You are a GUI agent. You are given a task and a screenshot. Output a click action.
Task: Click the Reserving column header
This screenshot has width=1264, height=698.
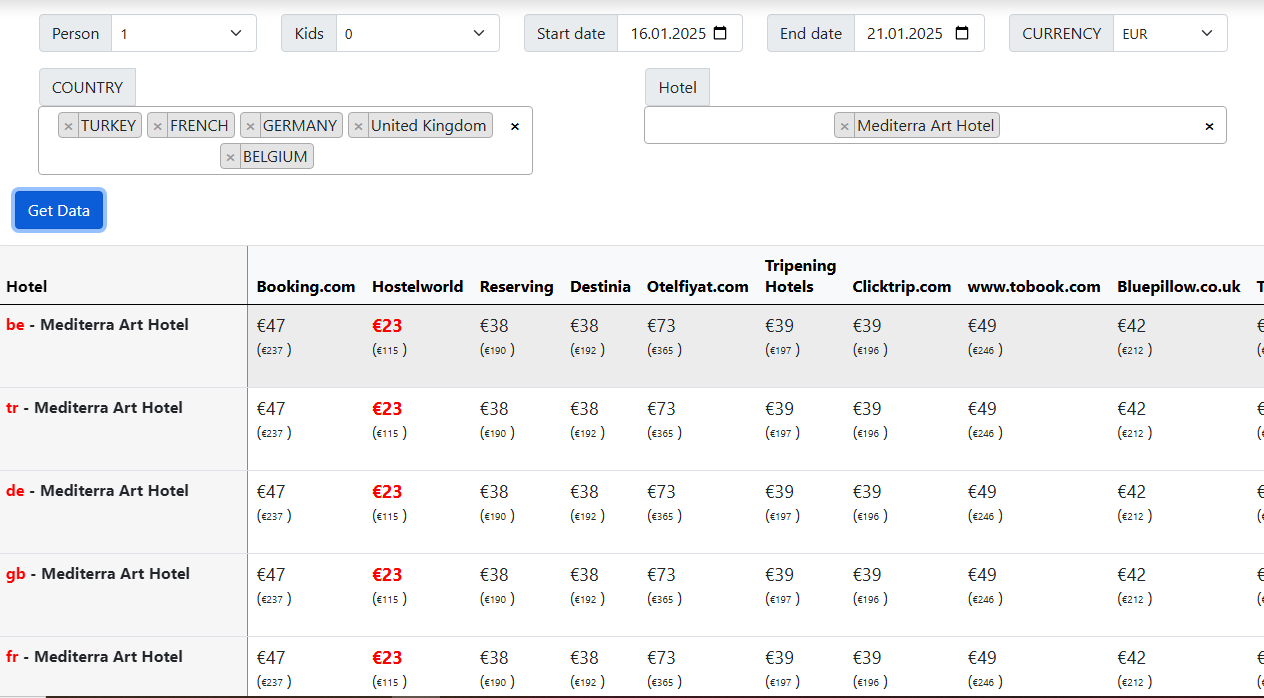coord(516,287)
